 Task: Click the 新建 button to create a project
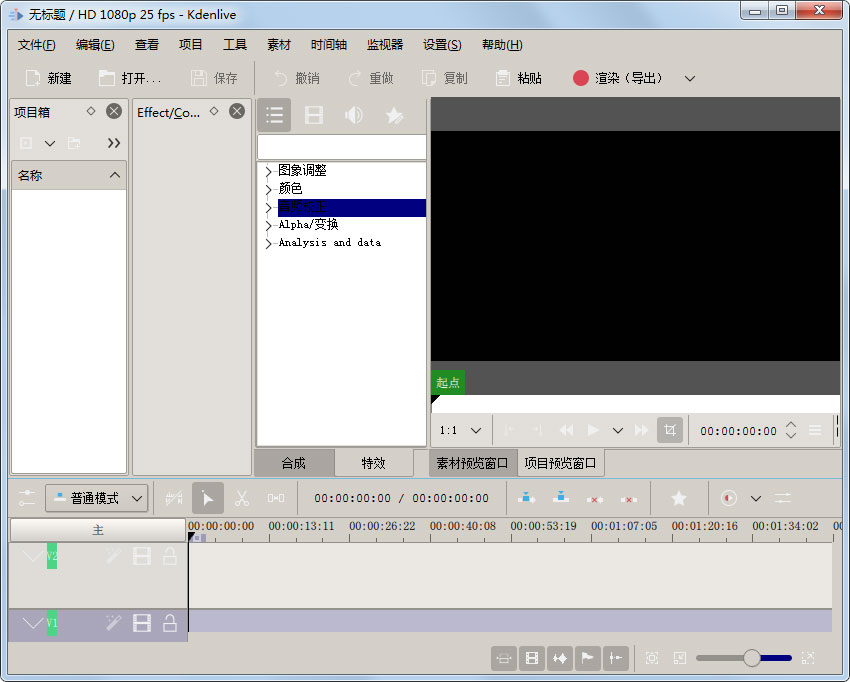[x=48, y=77]
